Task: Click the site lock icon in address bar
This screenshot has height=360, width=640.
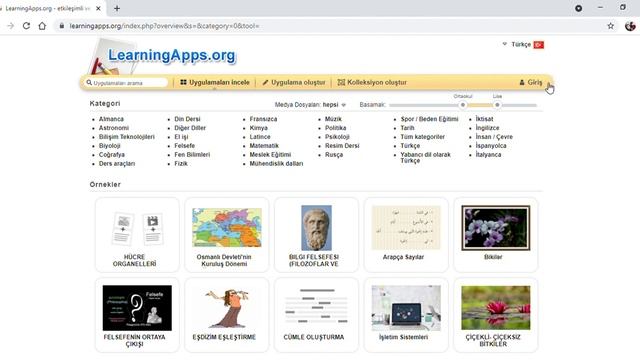Action: (62, 26)
